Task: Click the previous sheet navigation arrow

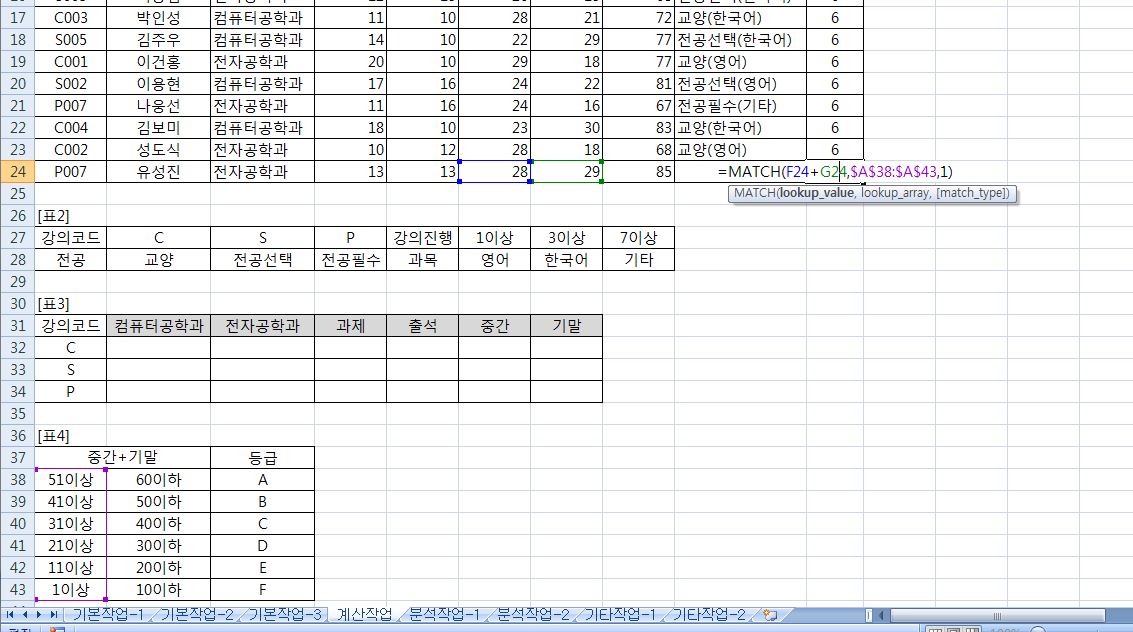Action: tap(25, 614)
